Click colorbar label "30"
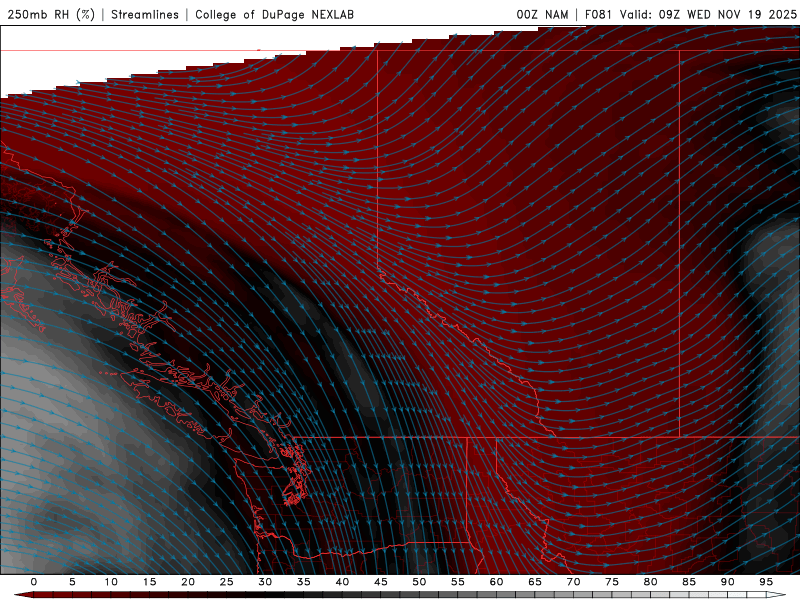The width and height of the screenshot is (800, 600). tap(265, 582)
